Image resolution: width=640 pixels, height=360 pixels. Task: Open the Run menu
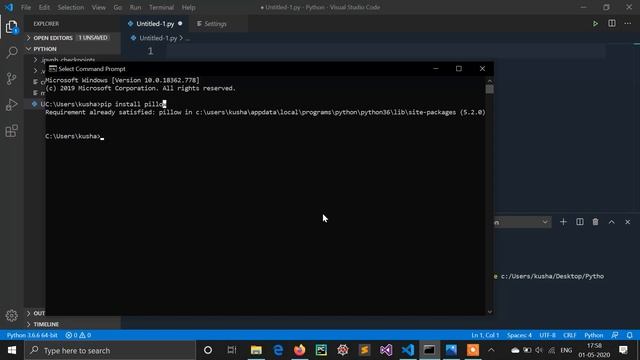(x=136, y=7)
